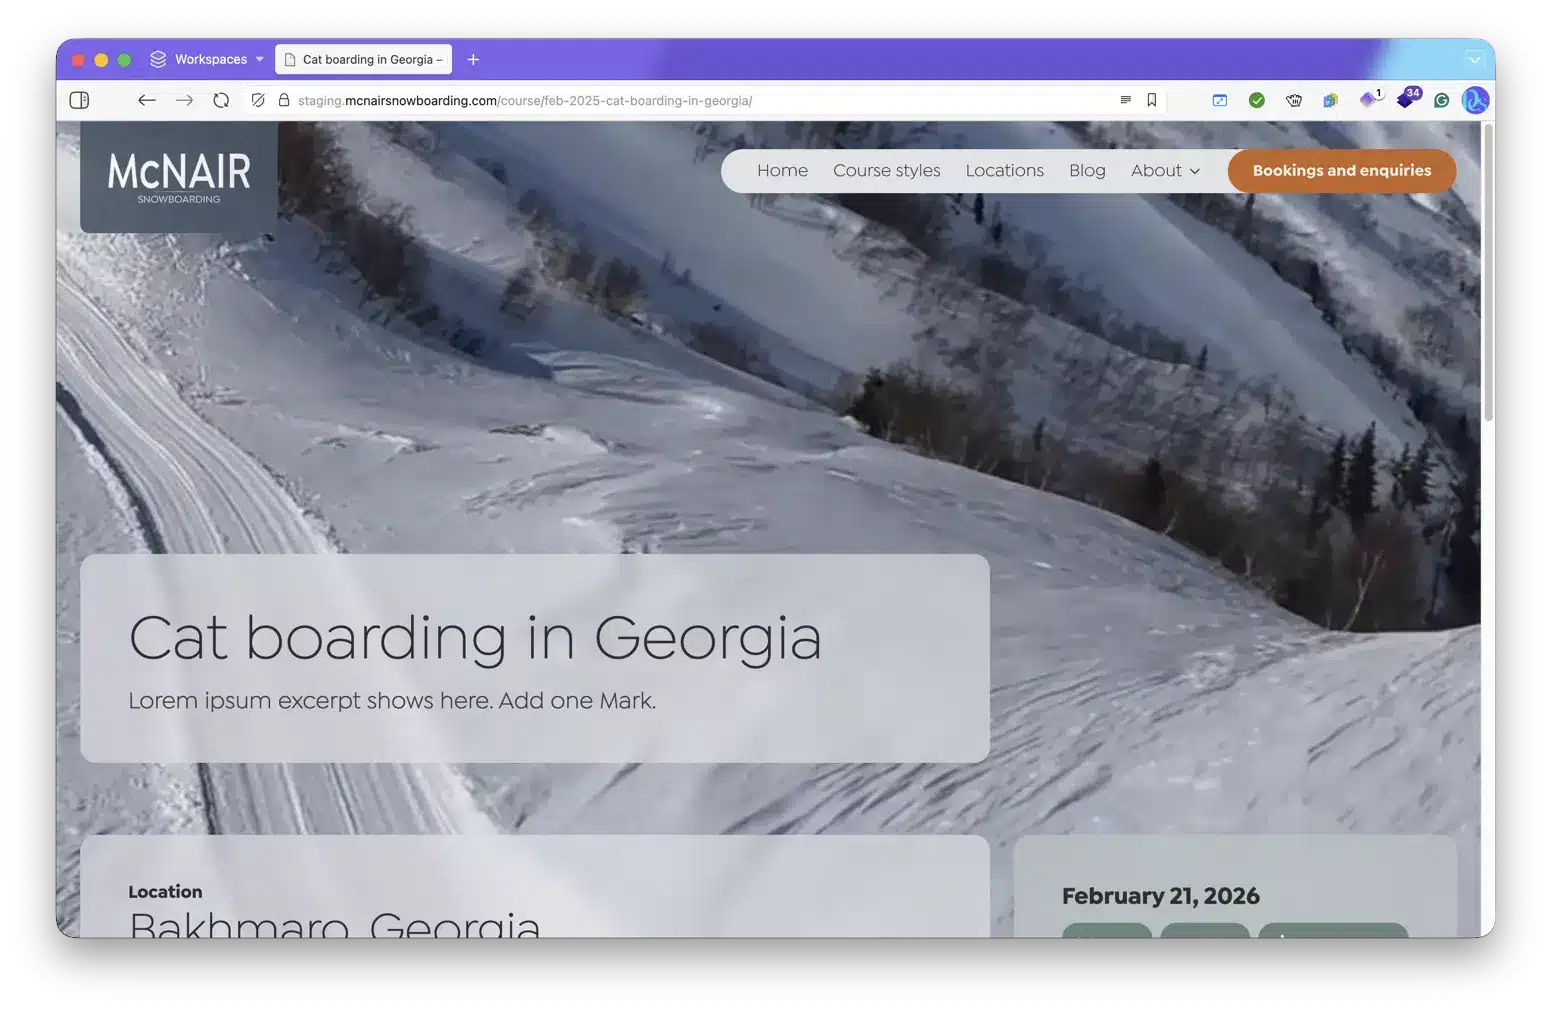Open Course styles from the navigation
The image size is (1552, 1012).
click(x=886, y=171)
